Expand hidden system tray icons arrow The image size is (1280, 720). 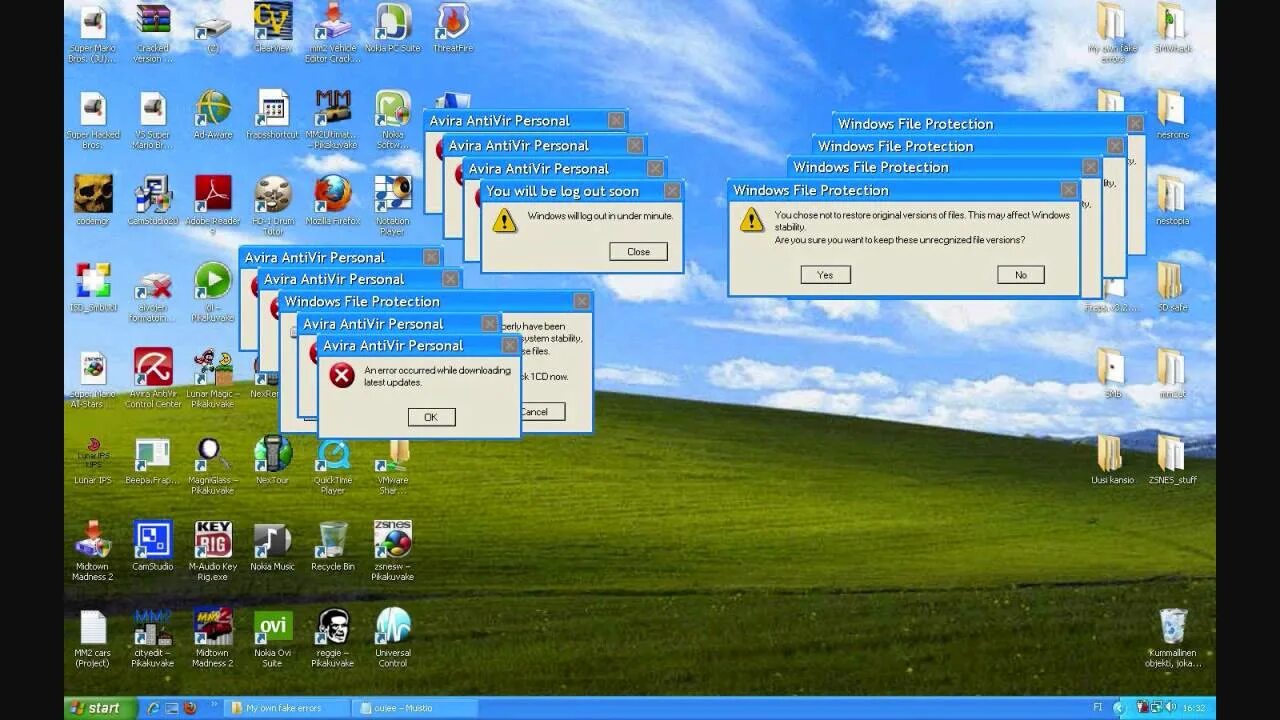point(1121,708)
